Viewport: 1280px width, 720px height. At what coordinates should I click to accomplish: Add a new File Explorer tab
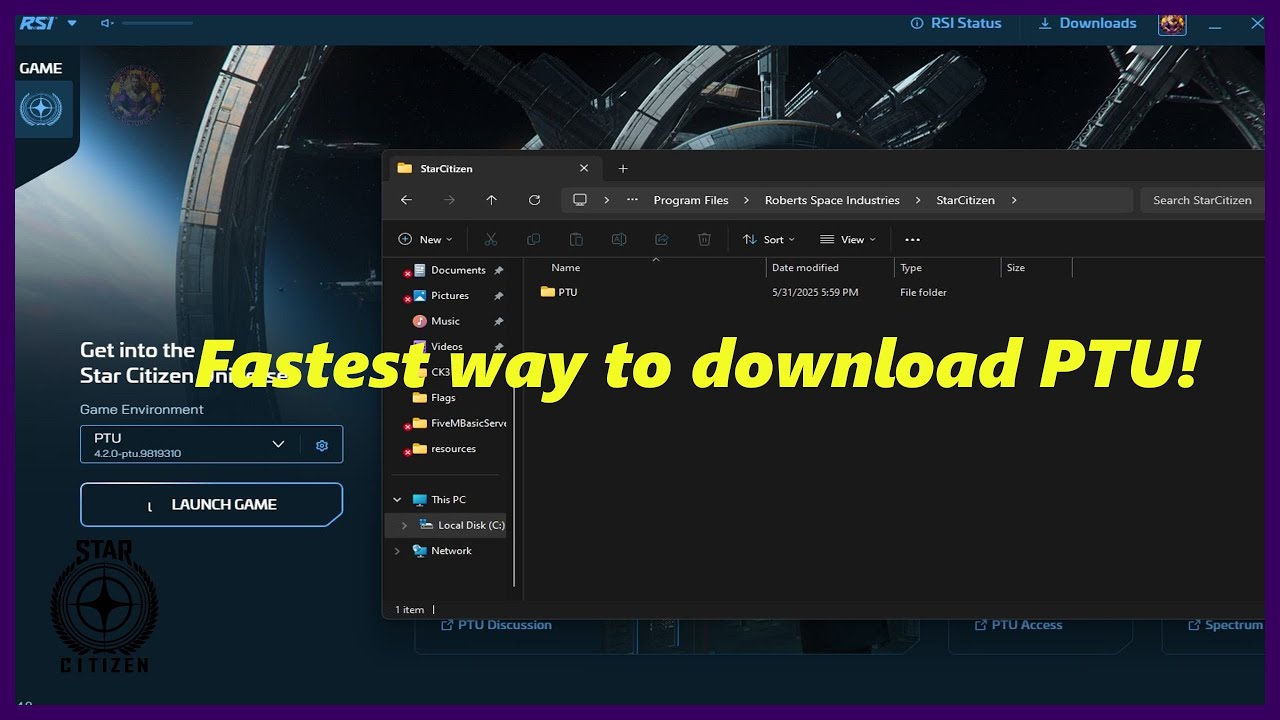(623, 168)
